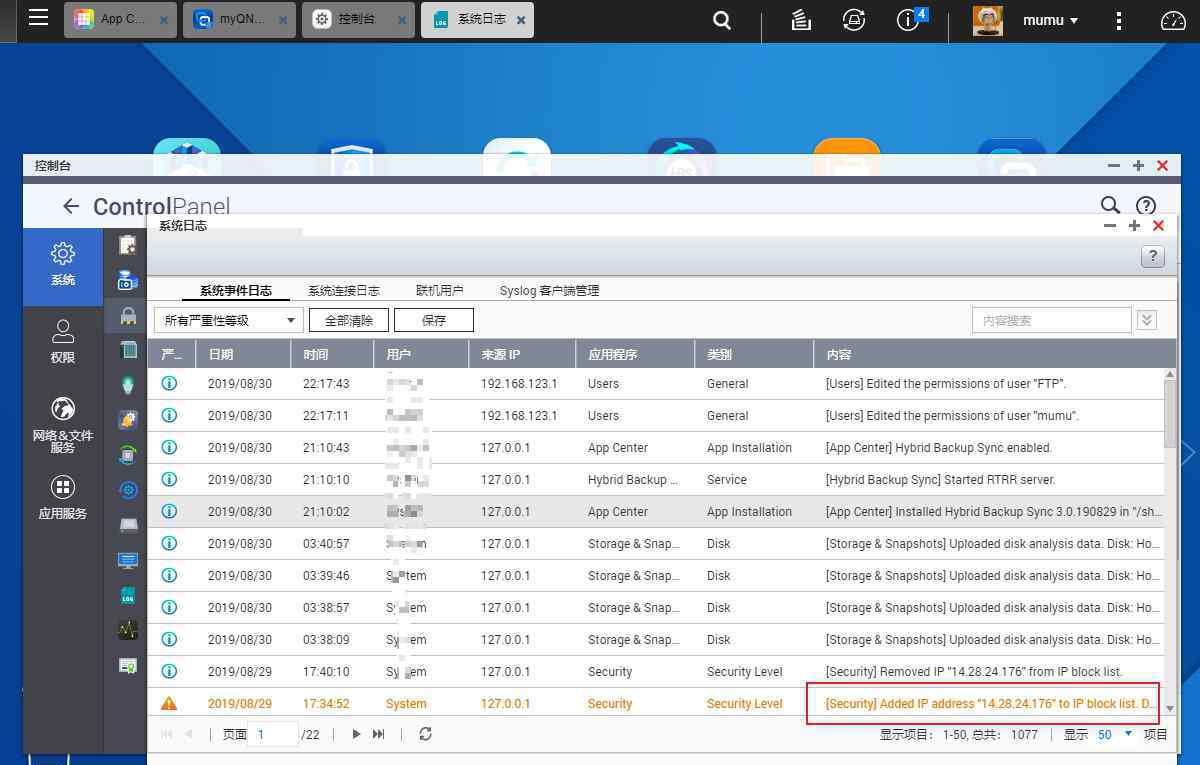
Task: Select the 网络&文件服务 category
Action: tap(63, 425)
